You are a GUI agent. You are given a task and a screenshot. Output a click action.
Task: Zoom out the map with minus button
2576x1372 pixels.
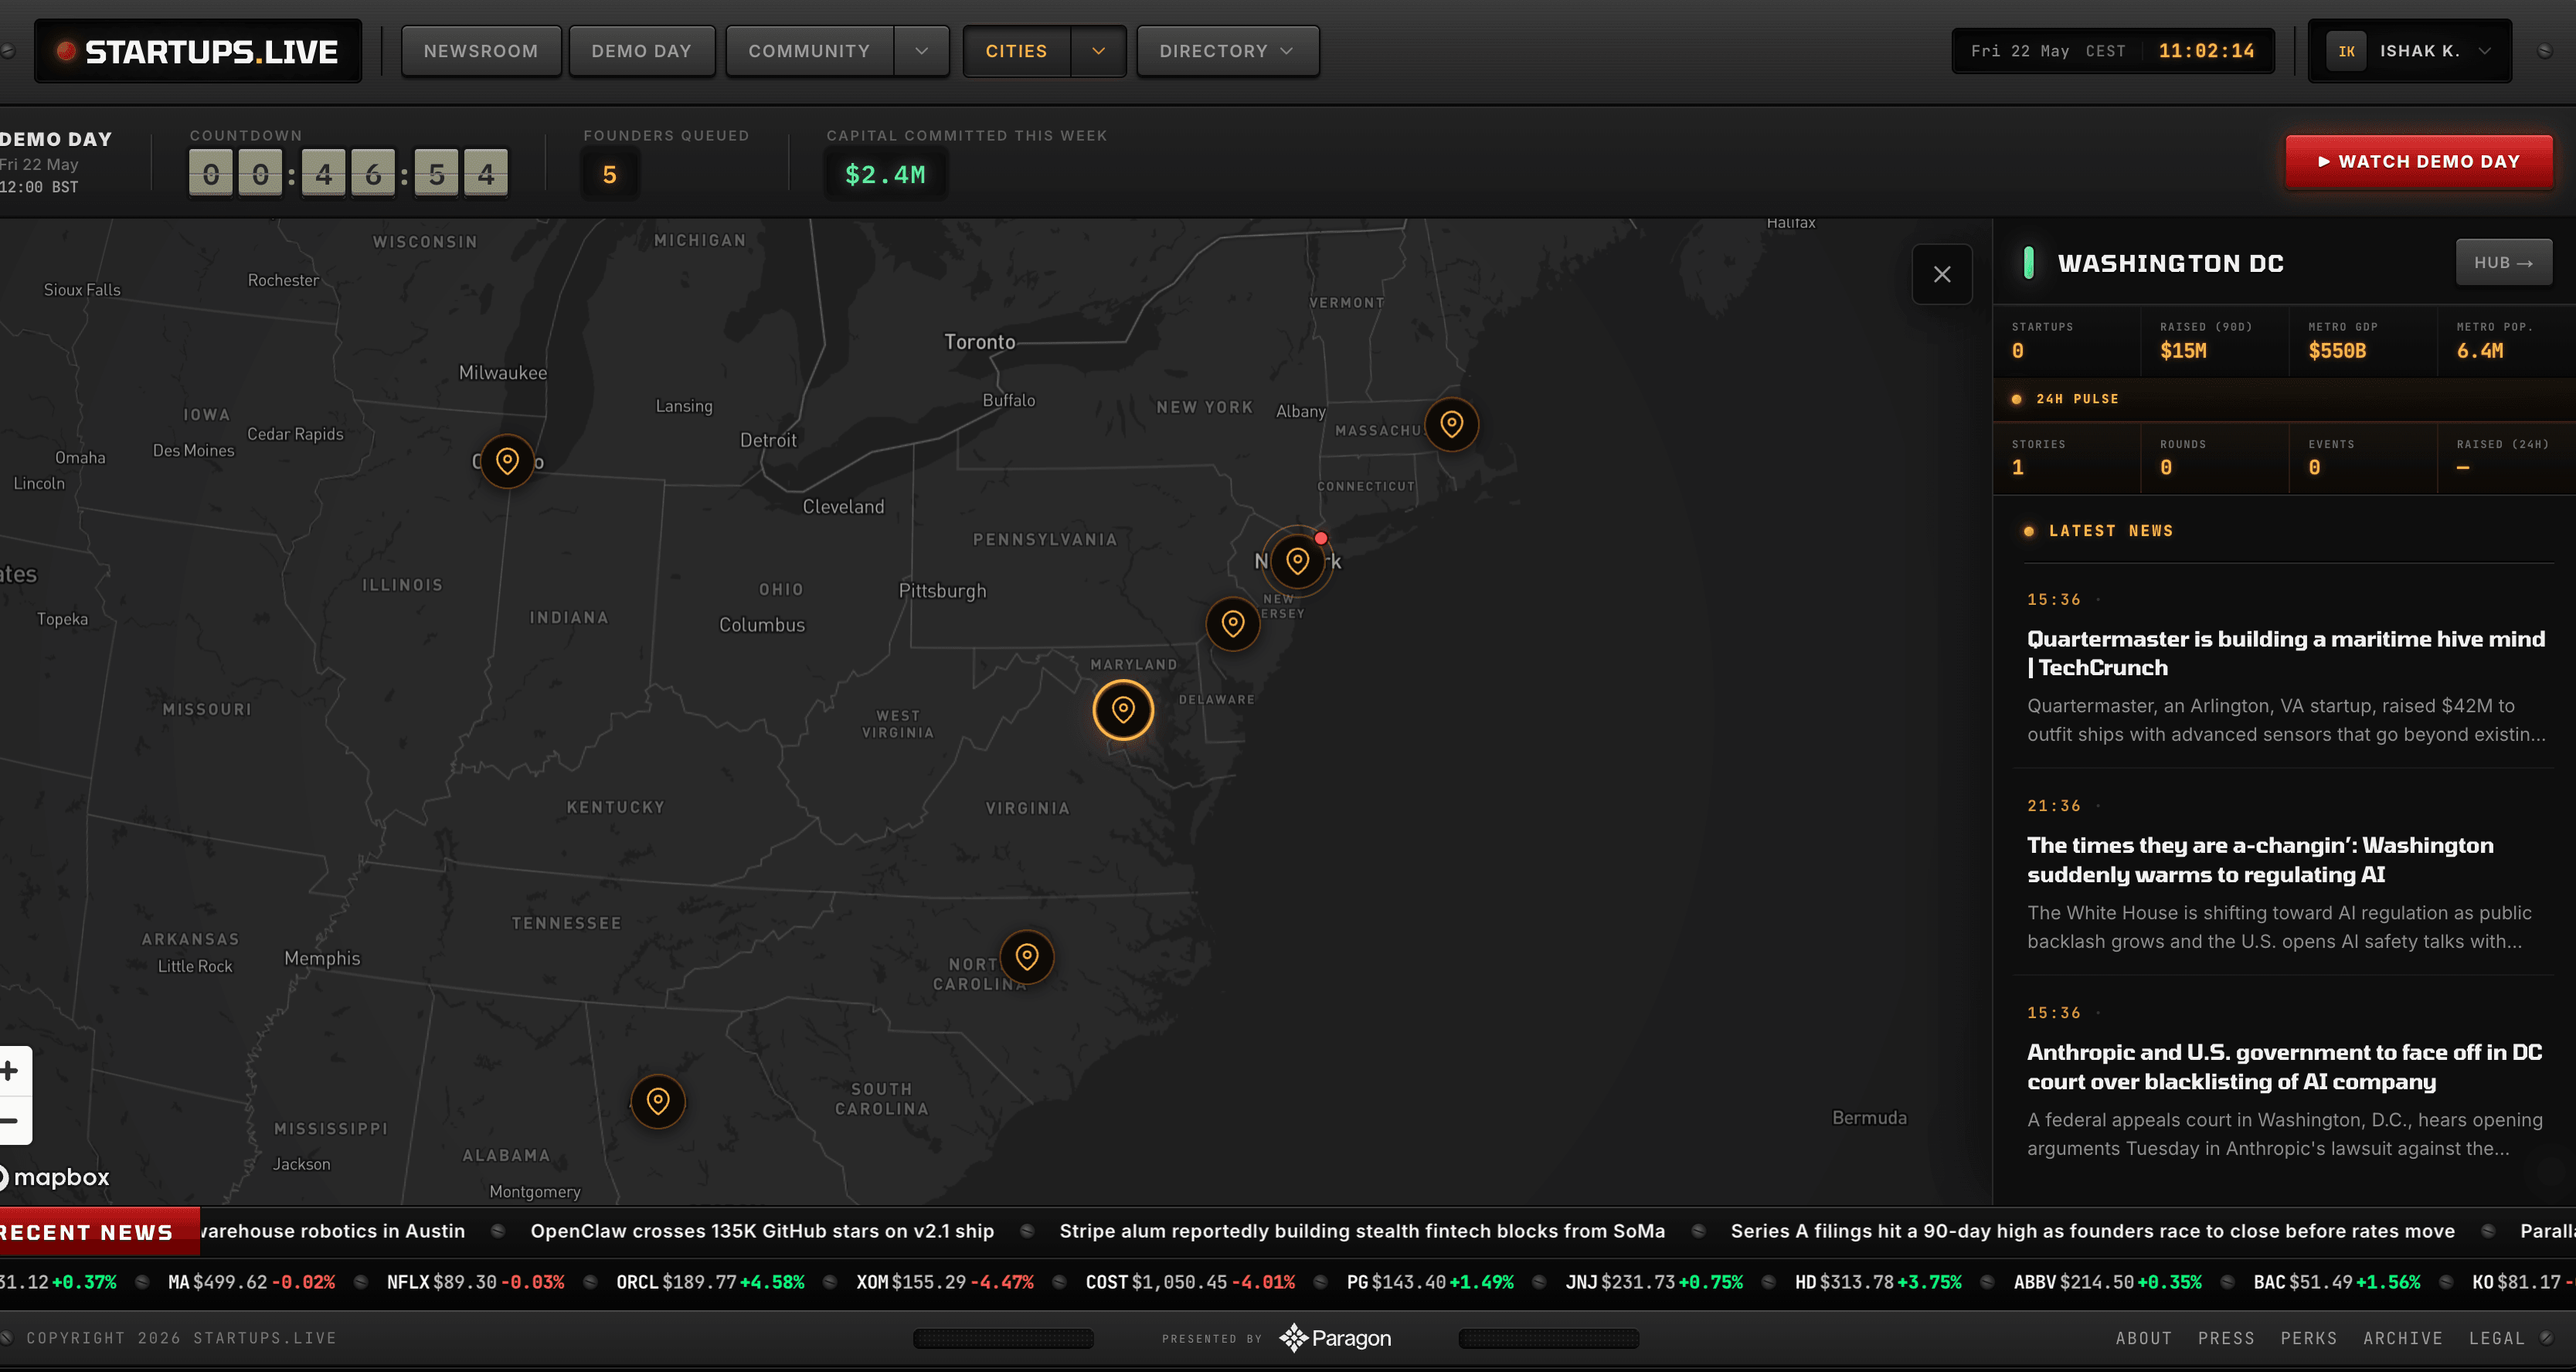point(10,1120)
